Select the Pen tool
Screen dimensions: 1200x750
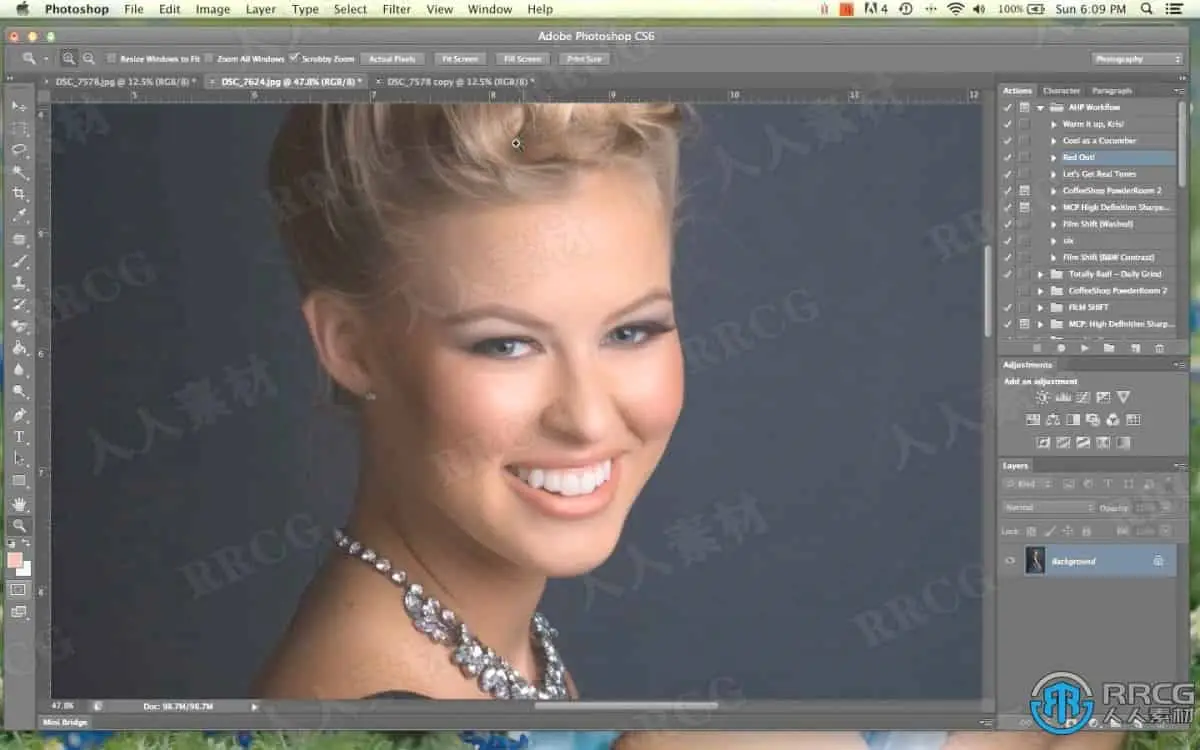[19, 415]
